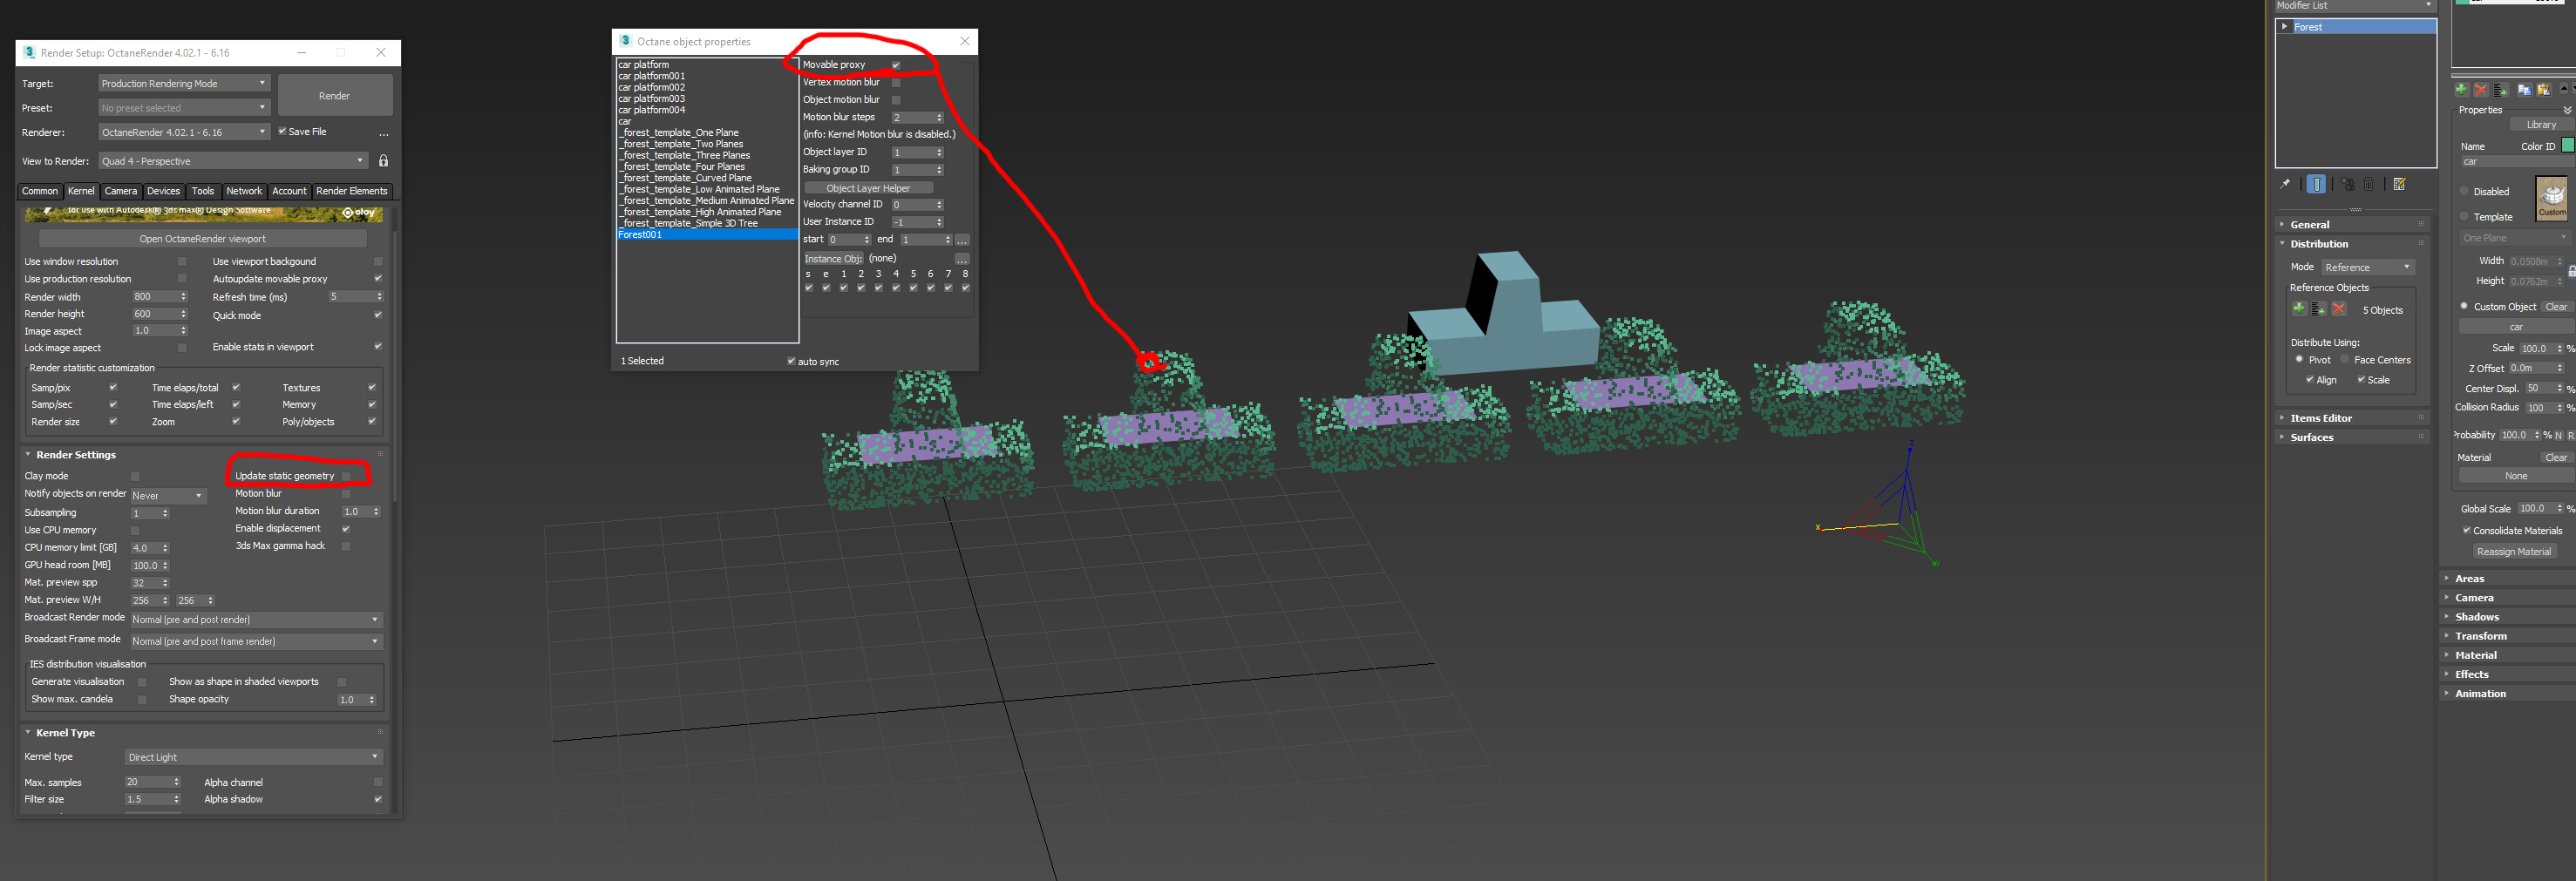Image resolution: width=2576 pixels, height=881 pixels.
Task: Copy item properties icon
Action: click(2524, 89)
